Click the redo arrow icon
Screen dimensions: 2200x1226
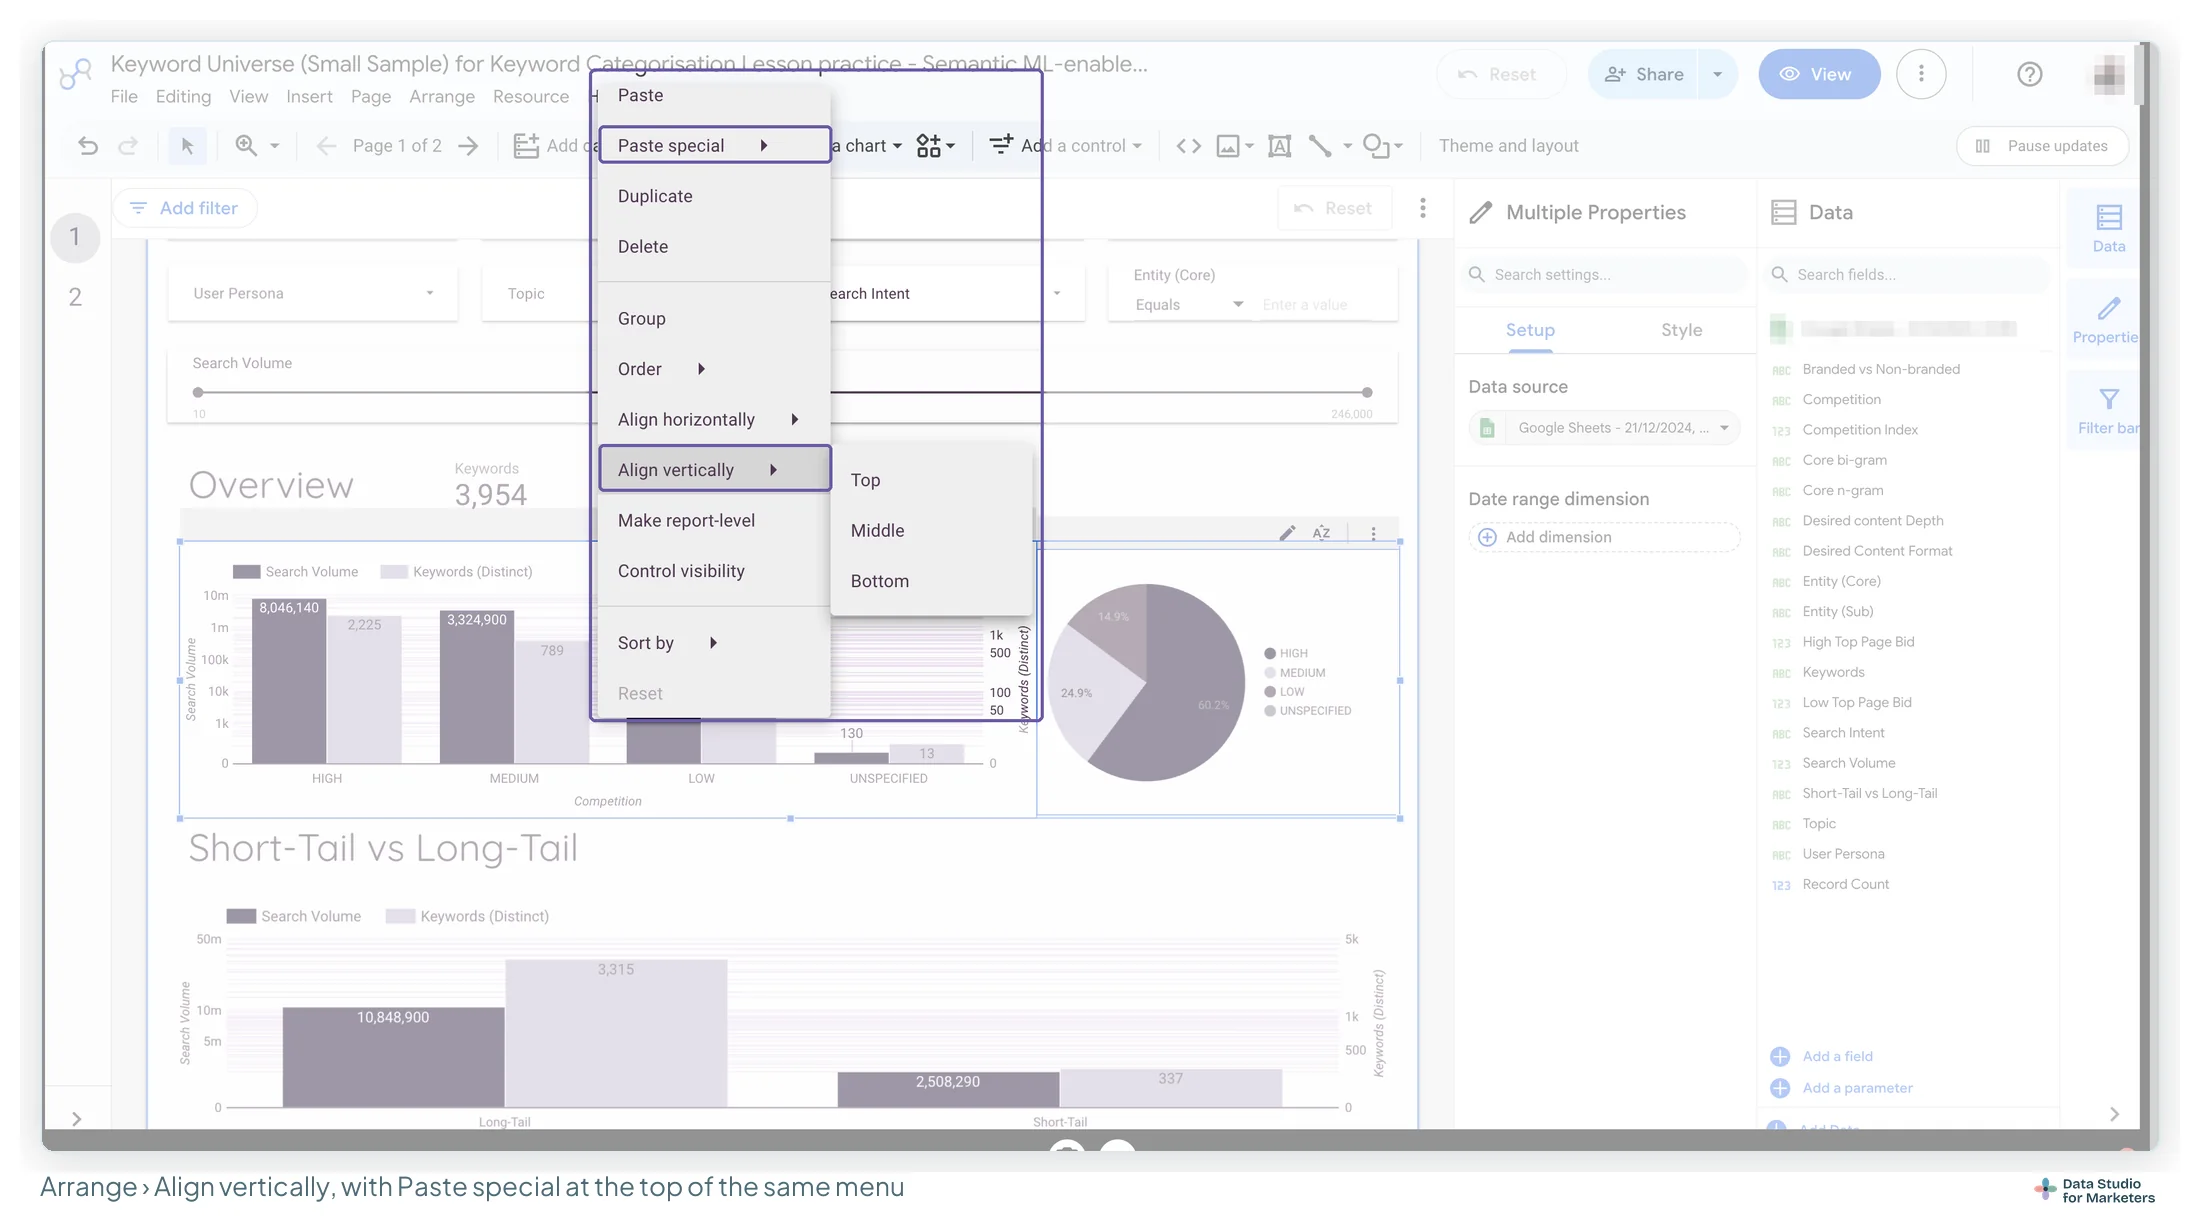(128, 146)
